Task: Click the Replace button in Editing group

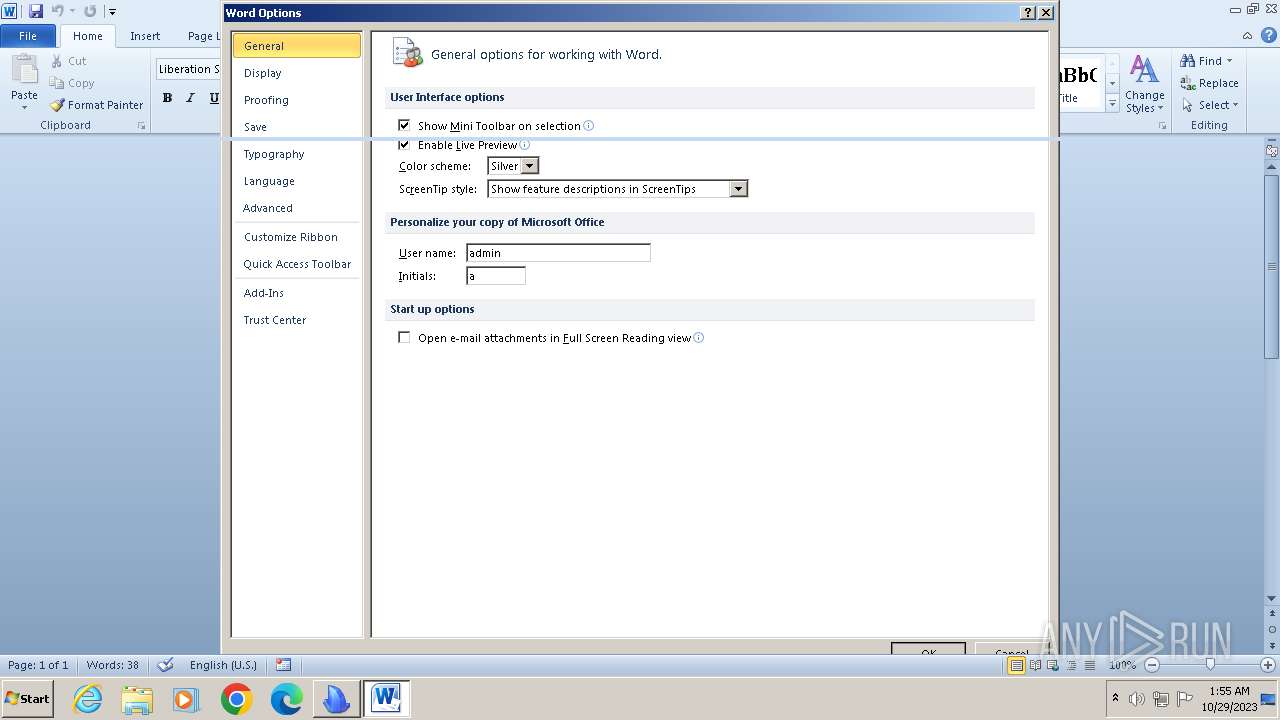Action: [1210, 83]
